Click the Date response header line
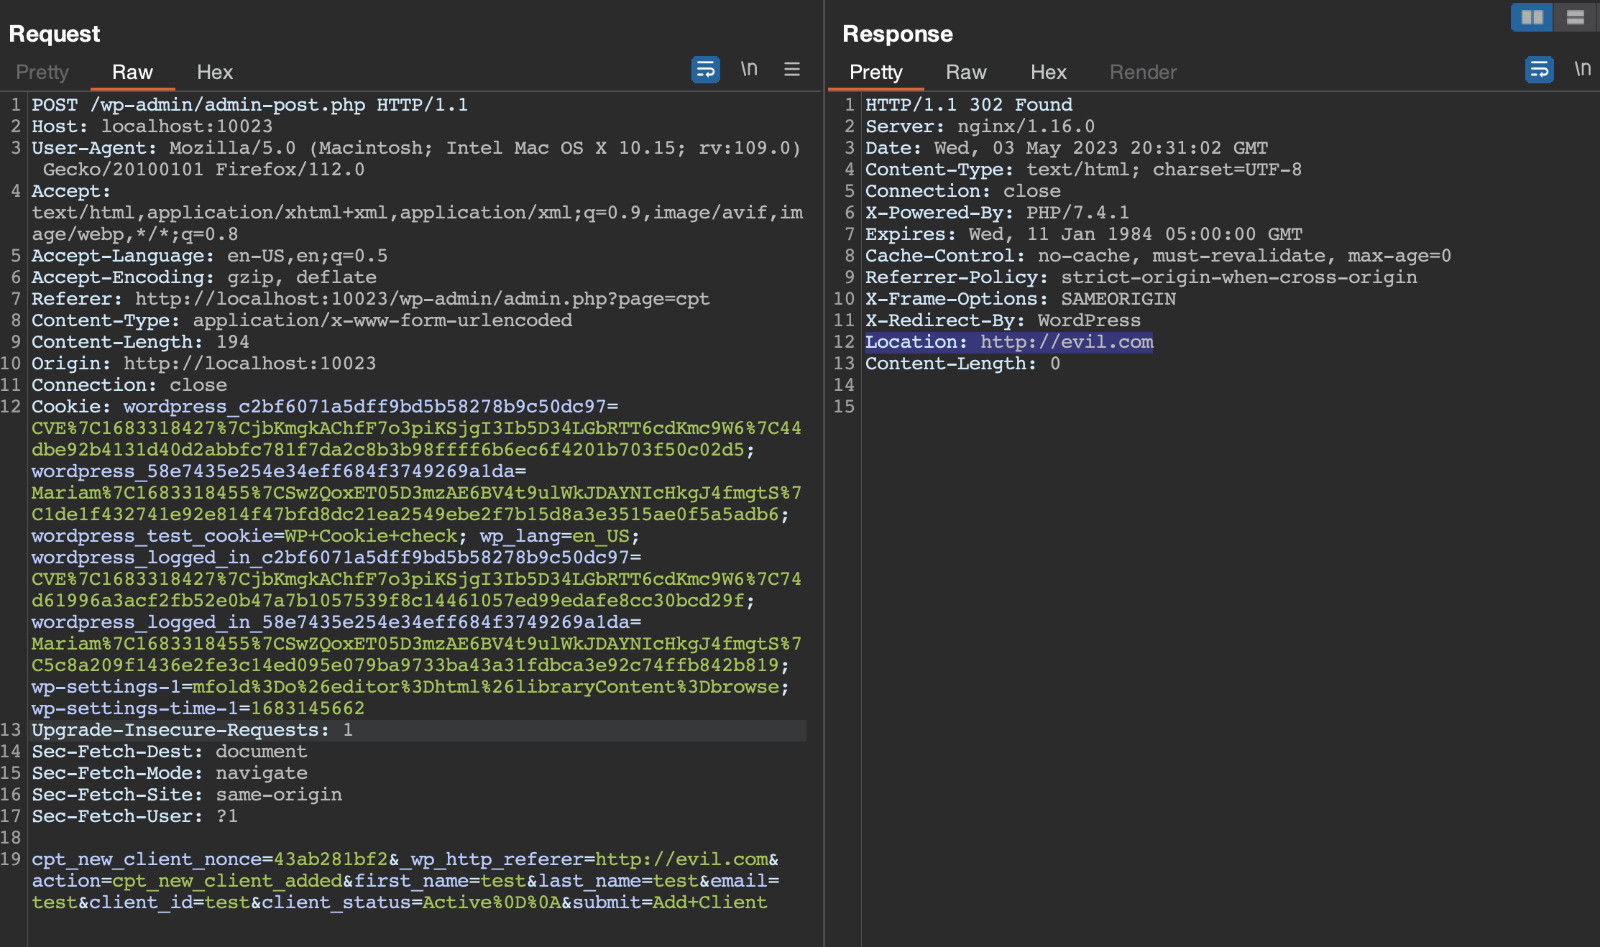This screenshot has height=947, width=1600. point(1067,148)
